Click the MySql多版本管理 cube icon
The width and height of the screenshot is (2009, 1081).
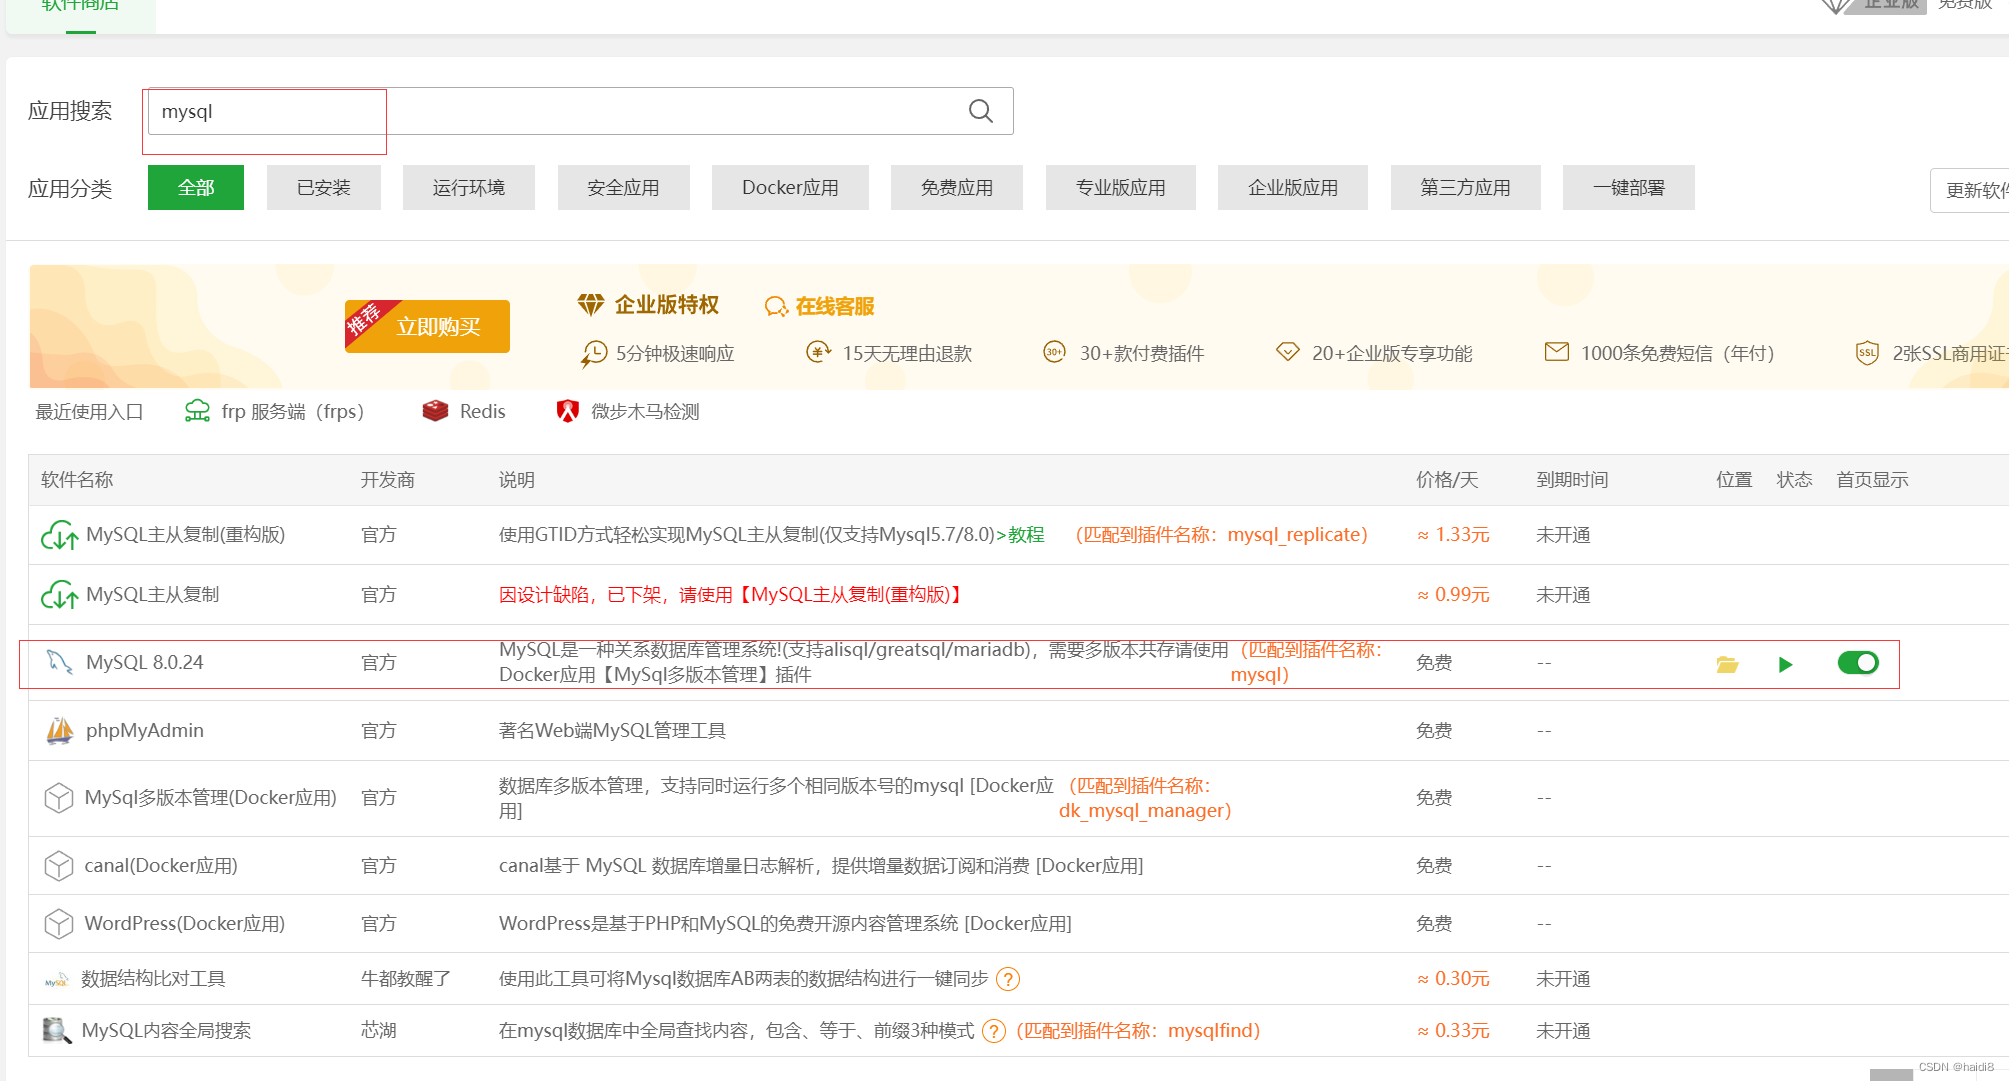[59, 798]
